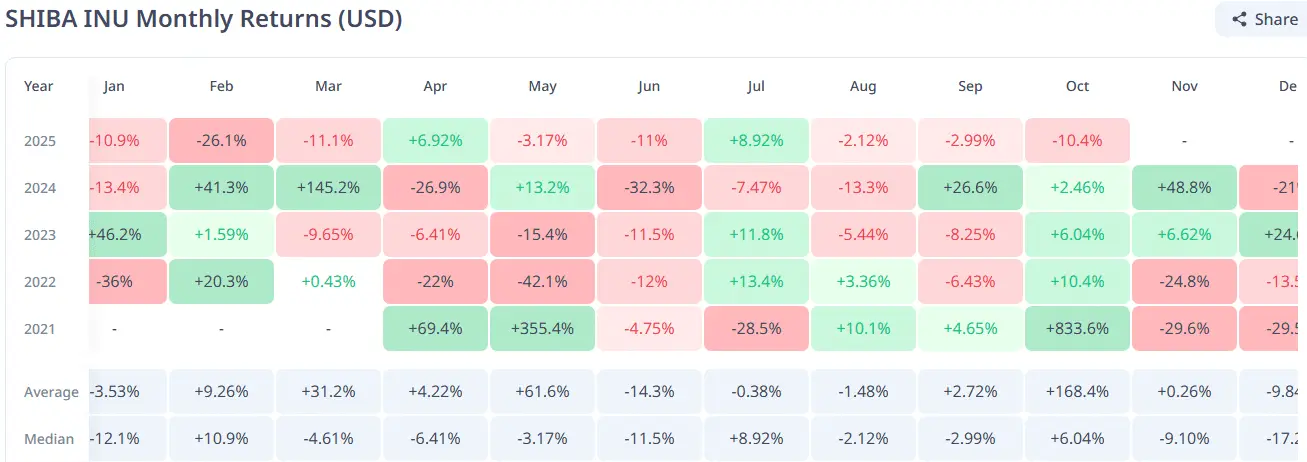Screen dimensions: 1307x462
Task: Click the Average row label
Action: (x=51, y=392)
